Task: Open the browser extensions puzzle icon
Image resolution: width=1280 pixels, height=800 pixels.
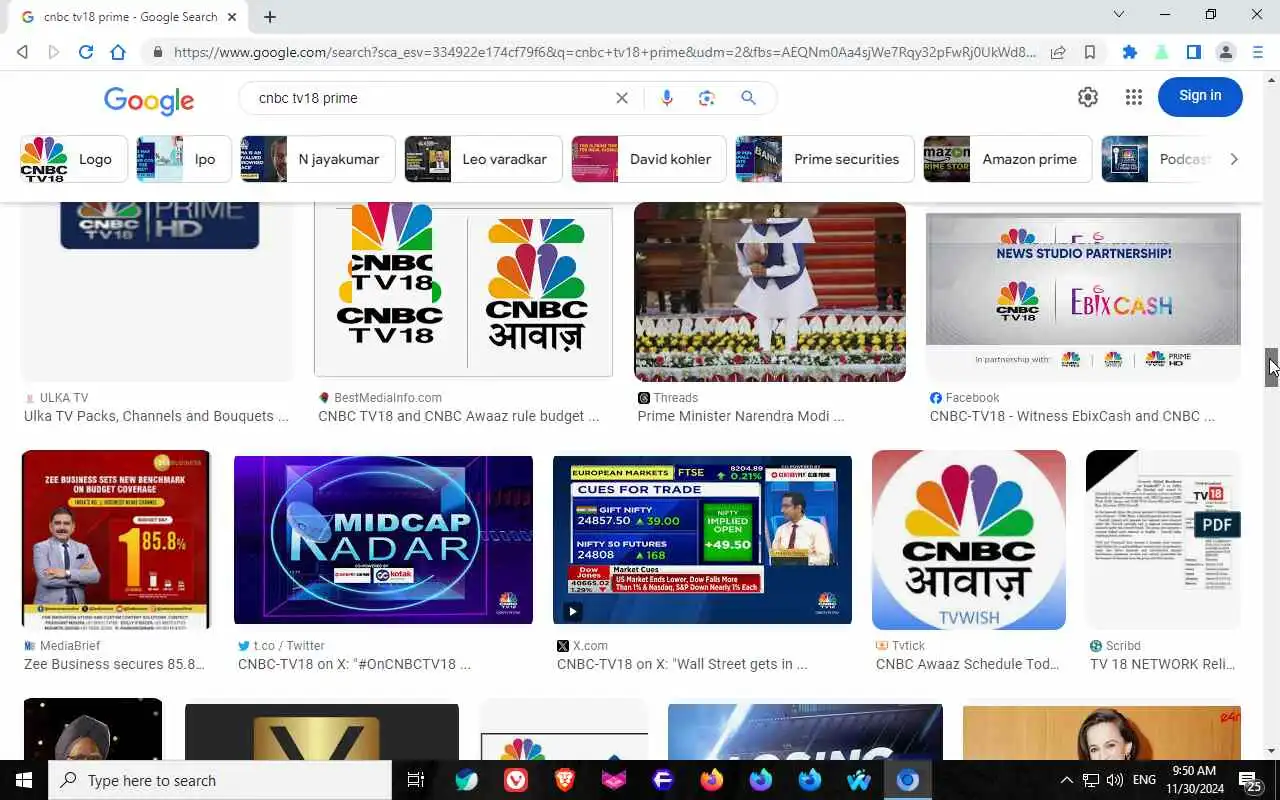Action: coord(1130,52)
